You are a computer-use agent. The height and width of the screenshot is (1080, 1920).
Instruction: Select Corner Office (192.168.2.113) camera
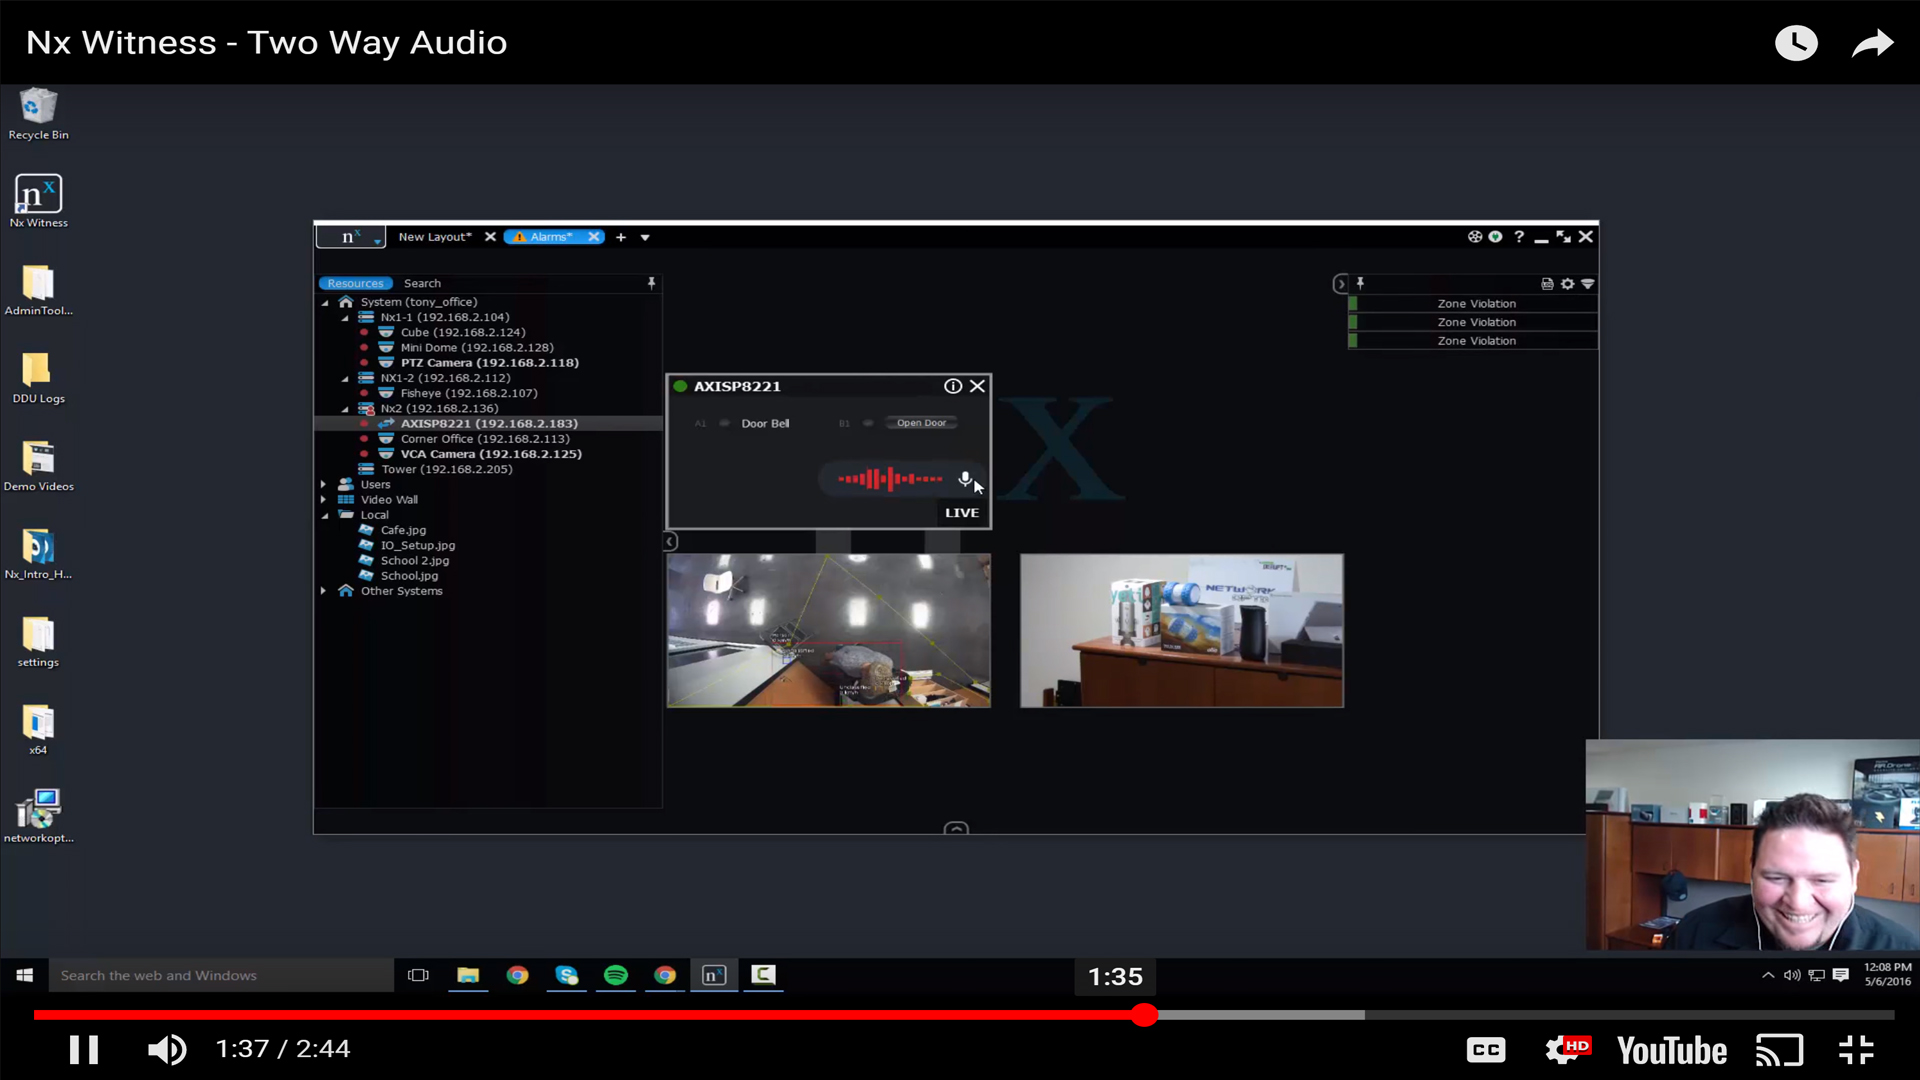[x=485, y=439]
